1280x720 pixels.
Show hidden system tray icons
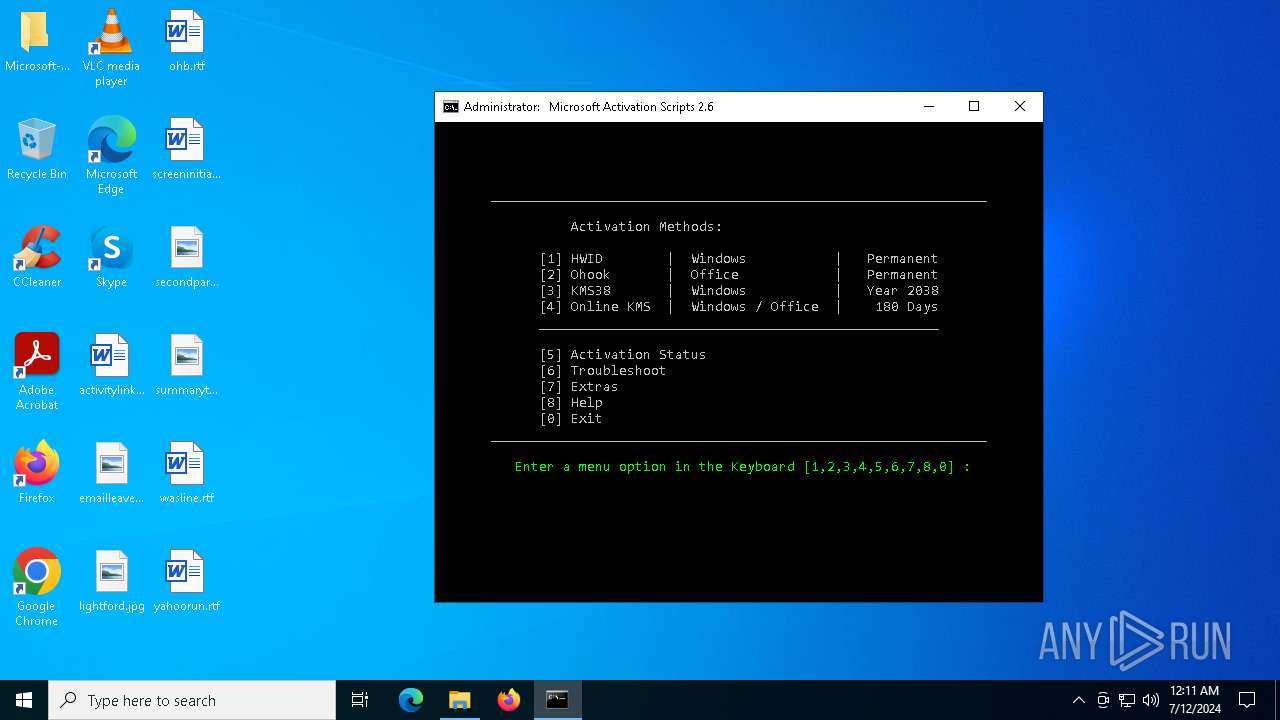[1078, 700]
